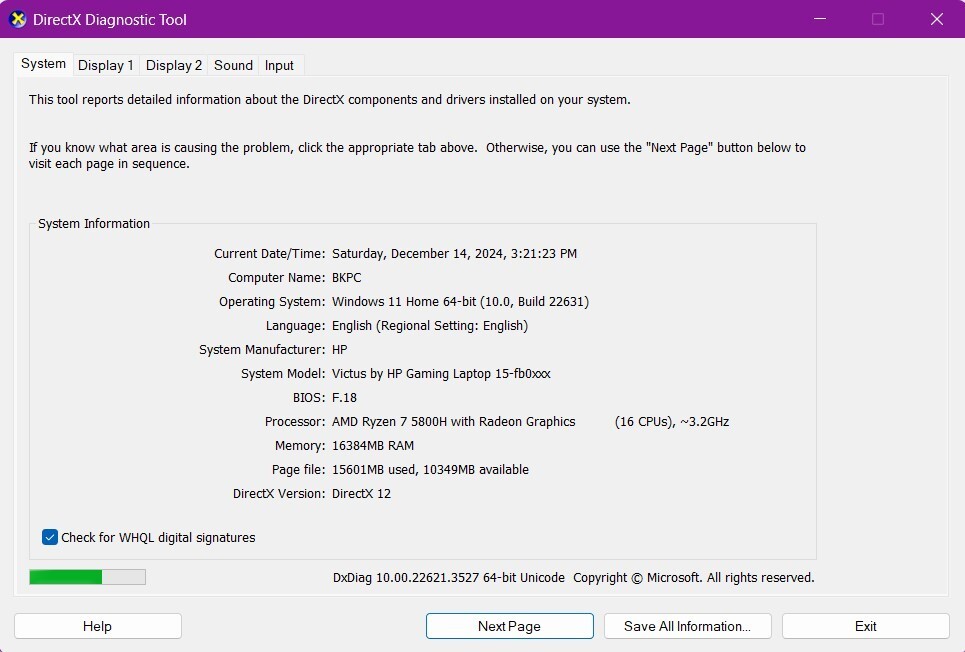Click the System Information group label
The width and height of the screenshot is (965, 652).
pyautogui.click(x=94, y=223)
